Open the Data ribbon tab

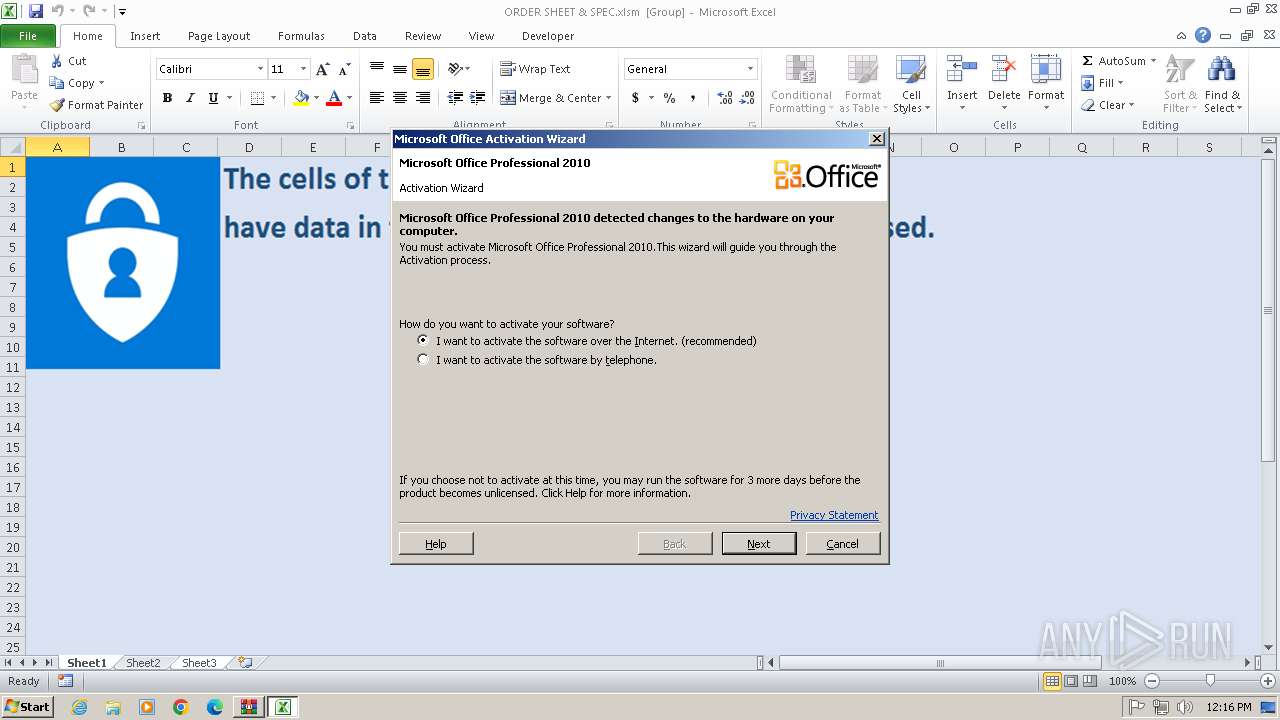pyautogui.click(x=365, y=36)
